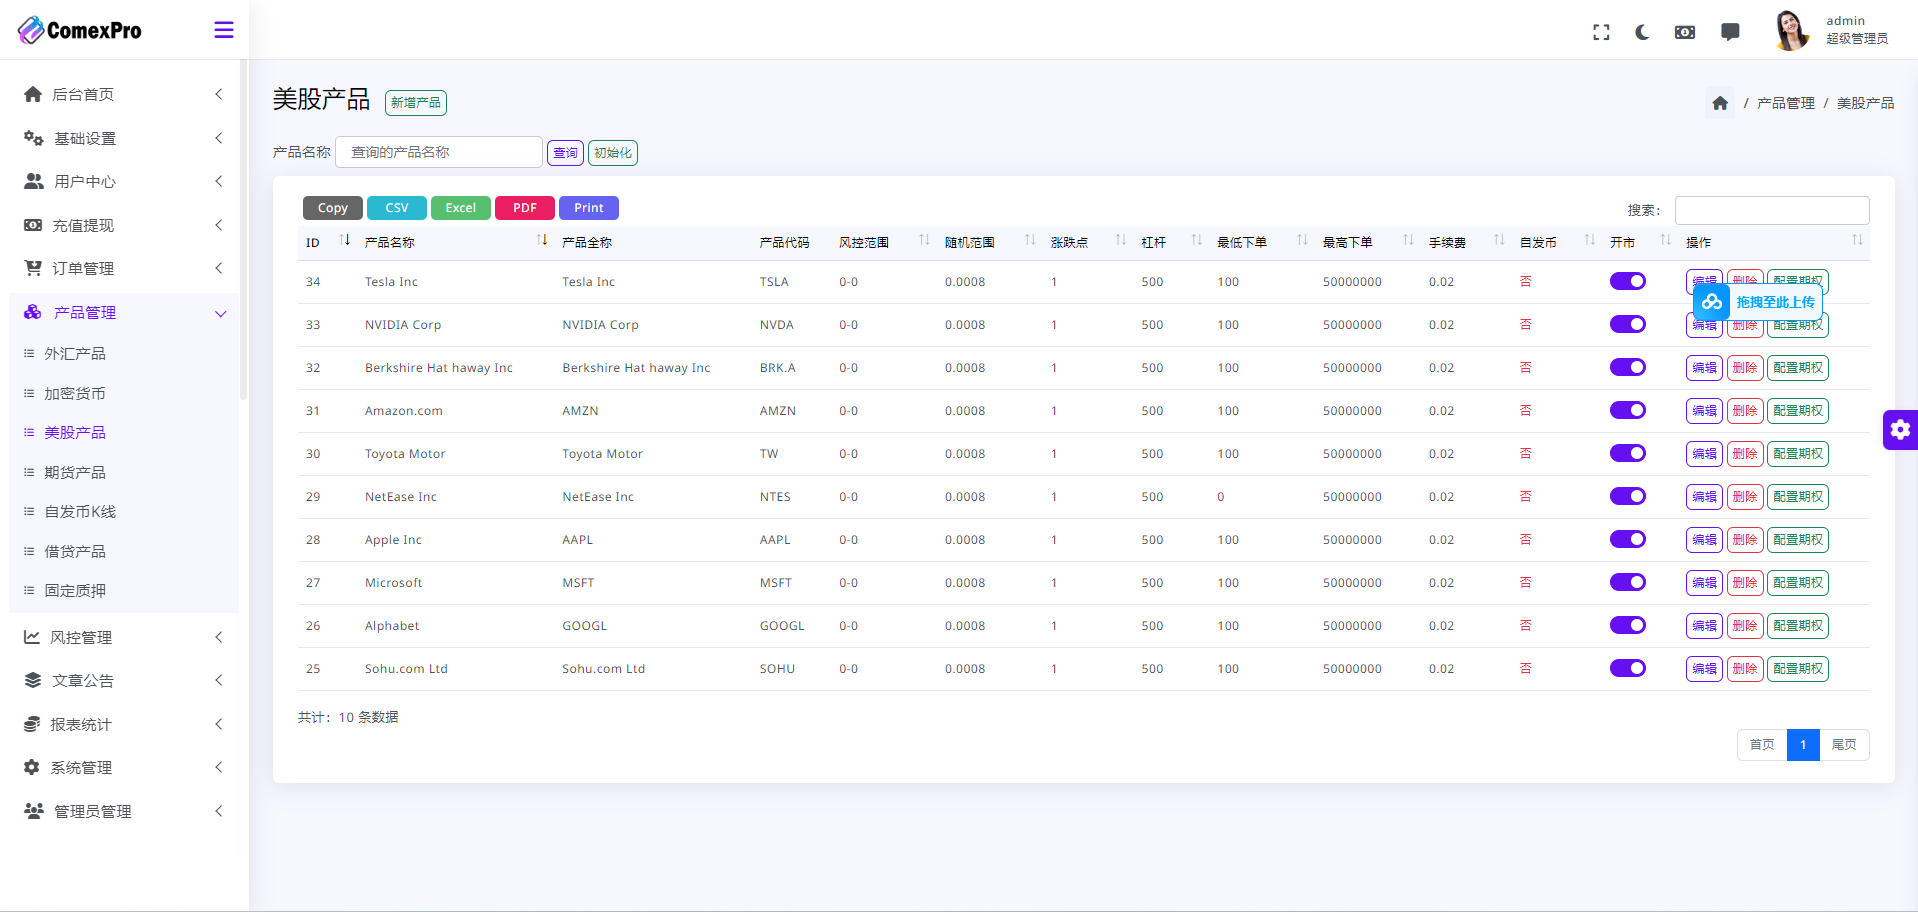Toggle 开市 switch for Apple Inc

[x=1628, y=539]
